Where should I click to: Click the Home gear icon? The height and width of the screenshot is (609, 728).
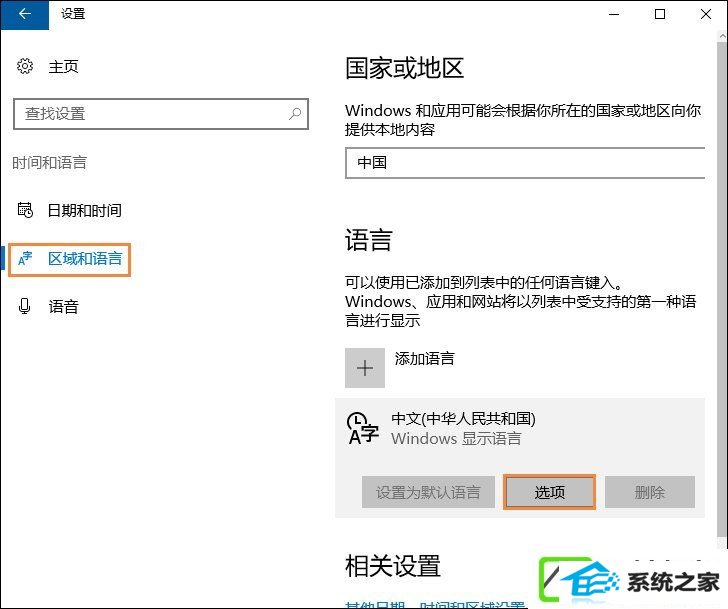25,66
